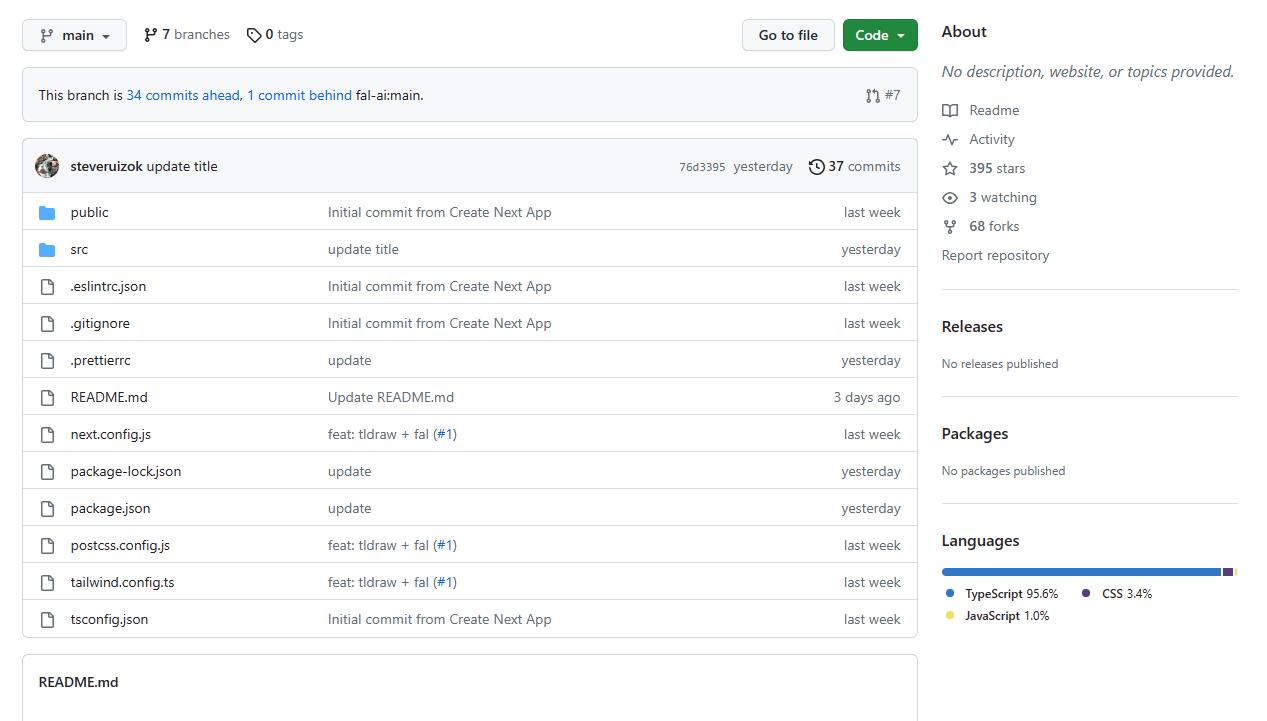Screen dimensions: 1267x721
Task: Click steveruizok's avatar image
Action: [x=47, y=166]
